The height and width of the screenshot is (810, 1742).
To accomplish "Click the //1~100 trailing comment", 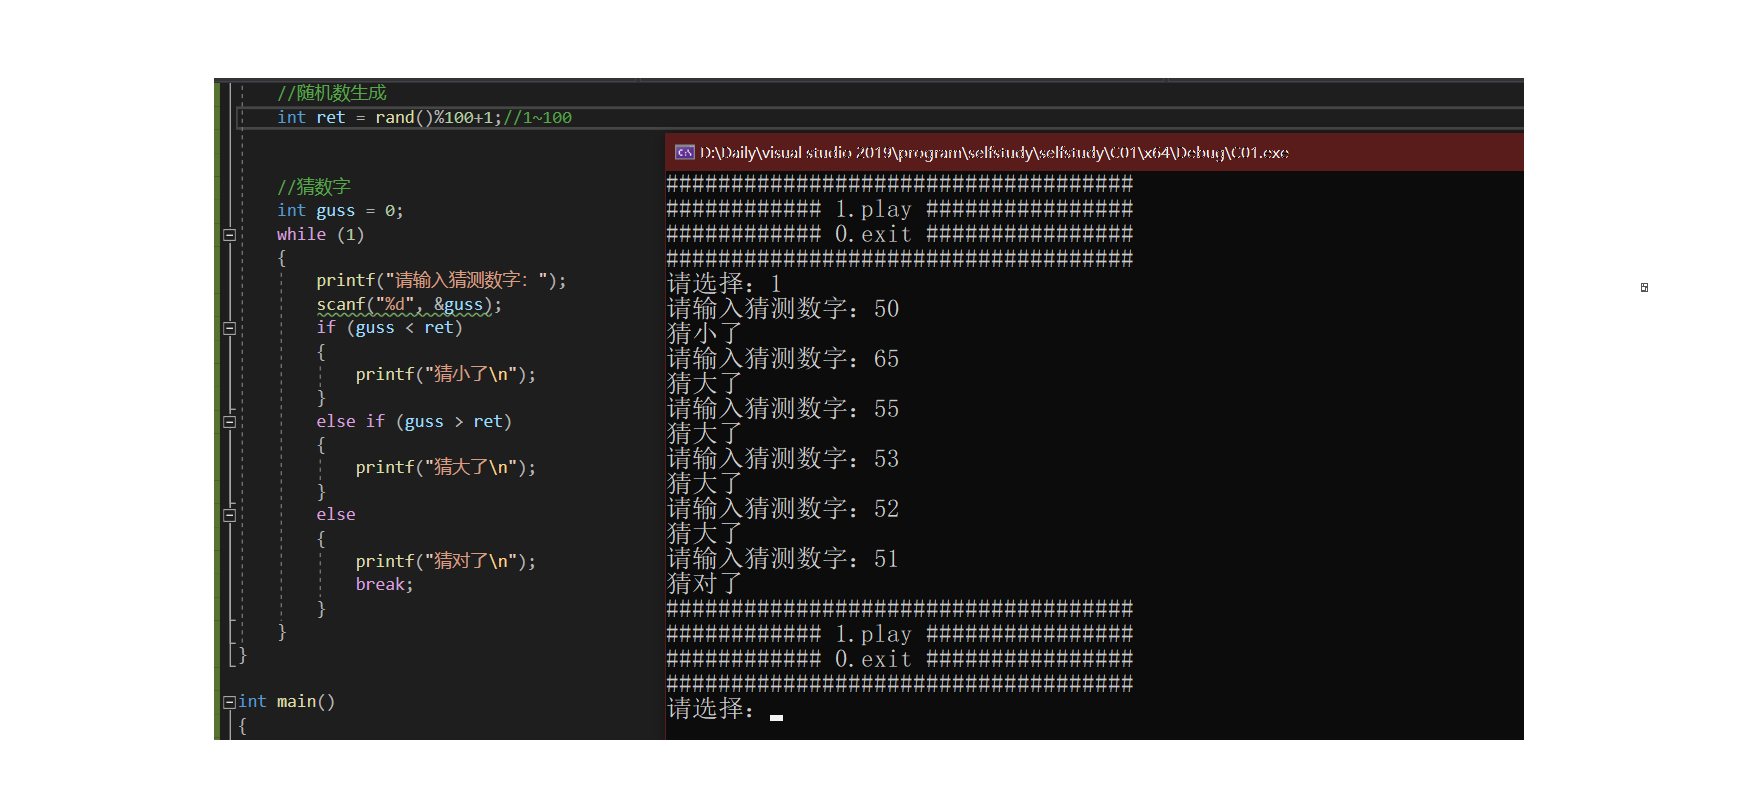I will [x=538, y=118].
